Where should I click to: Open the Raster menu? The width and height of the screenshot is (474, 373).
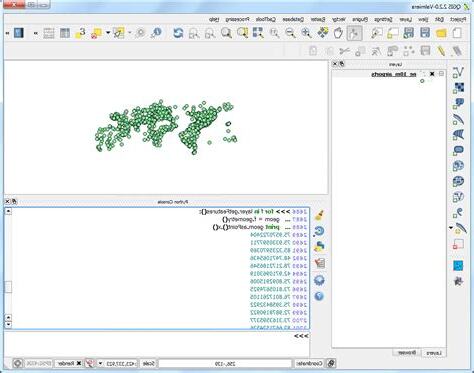(x=318, y=20)
